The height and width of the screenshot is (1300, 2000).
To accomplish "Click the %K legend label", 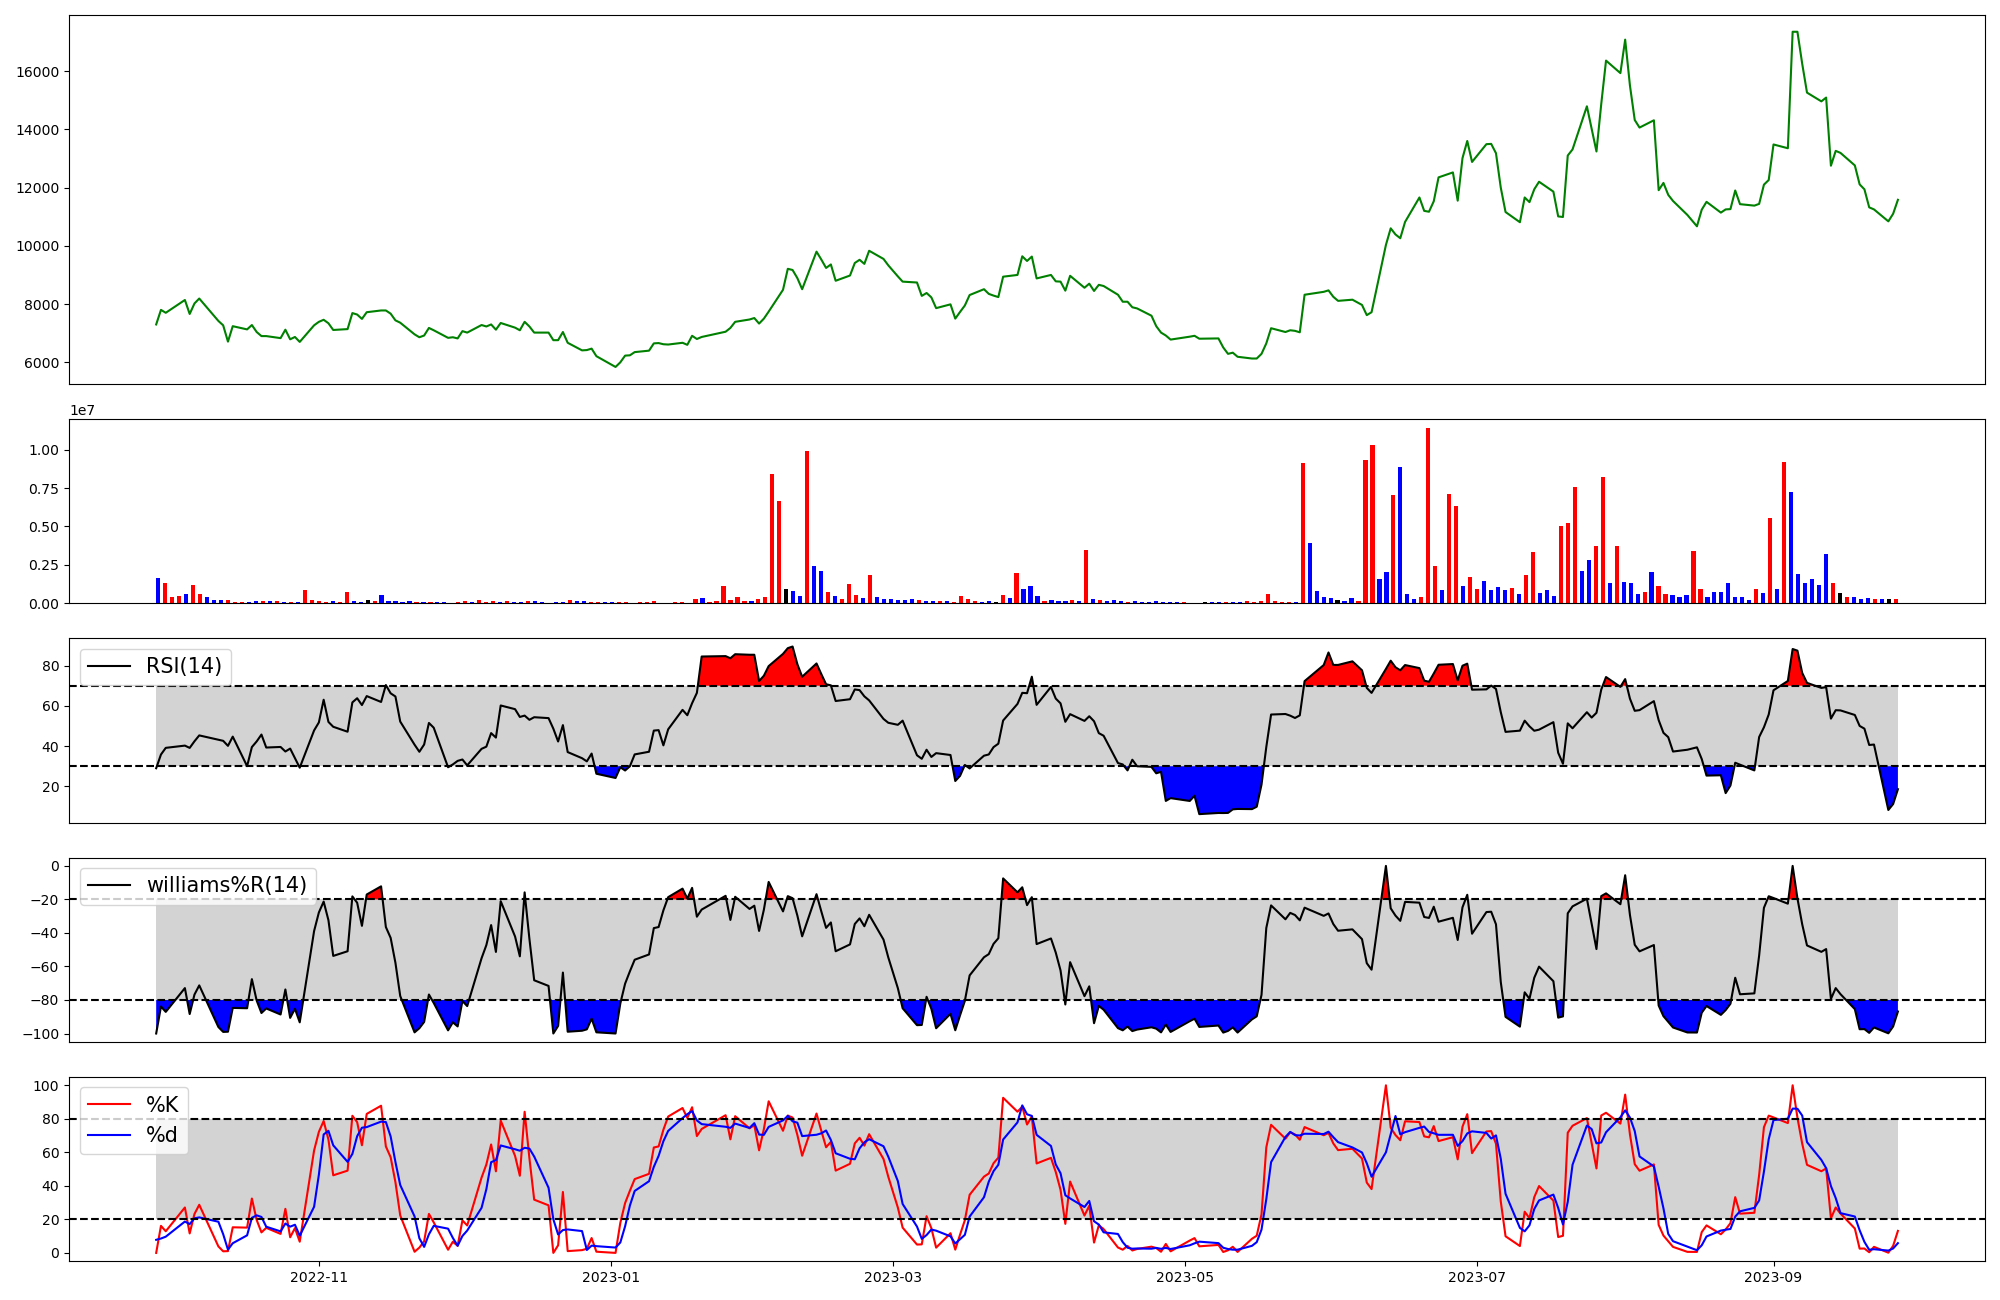I will coord(162,1105).
